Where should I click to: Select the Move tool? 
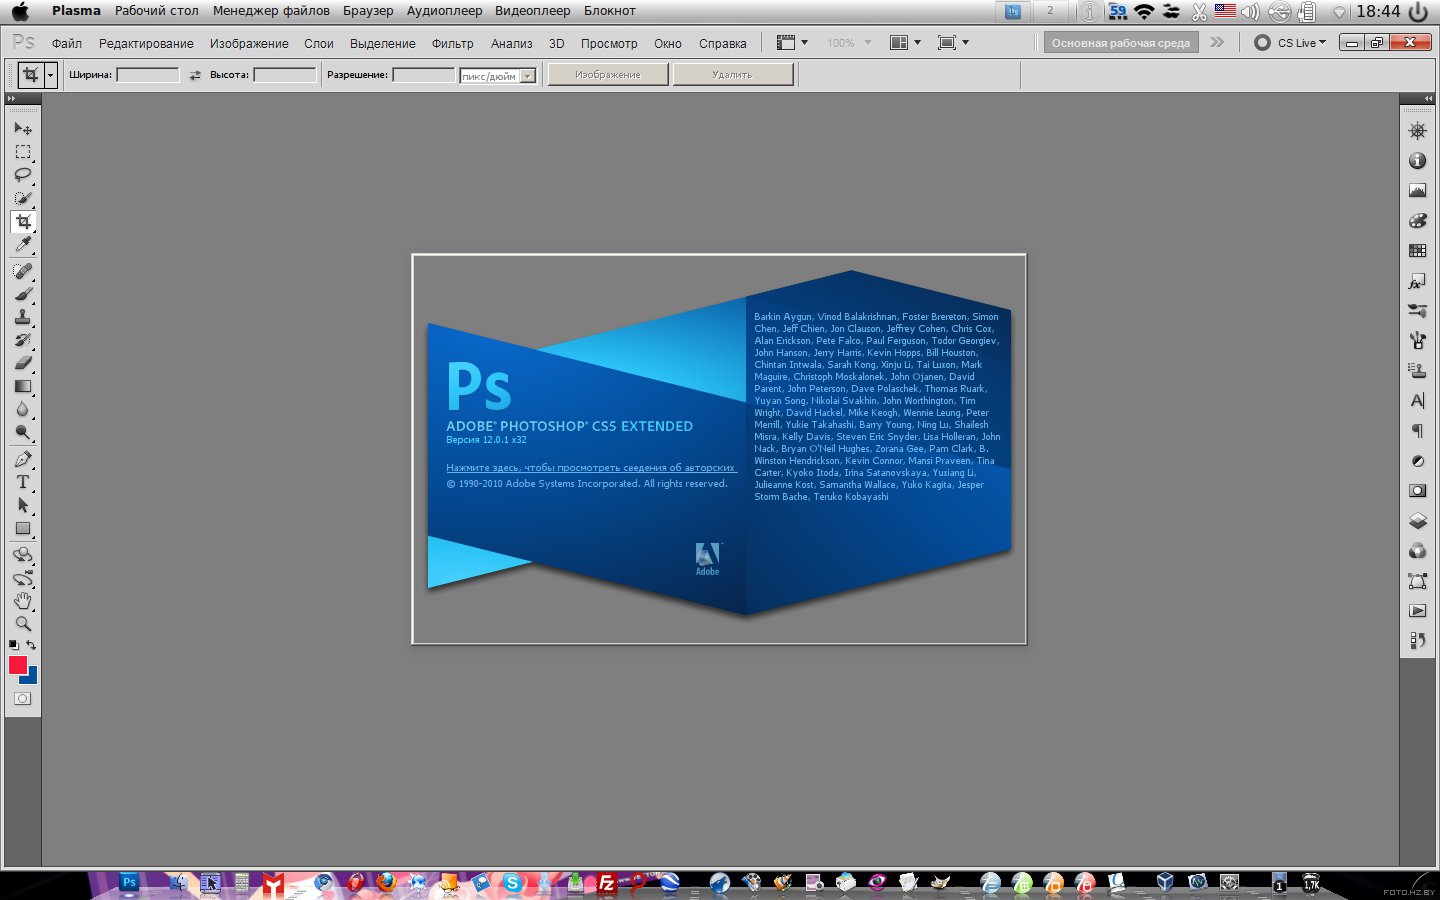click(x=23, y=128)
